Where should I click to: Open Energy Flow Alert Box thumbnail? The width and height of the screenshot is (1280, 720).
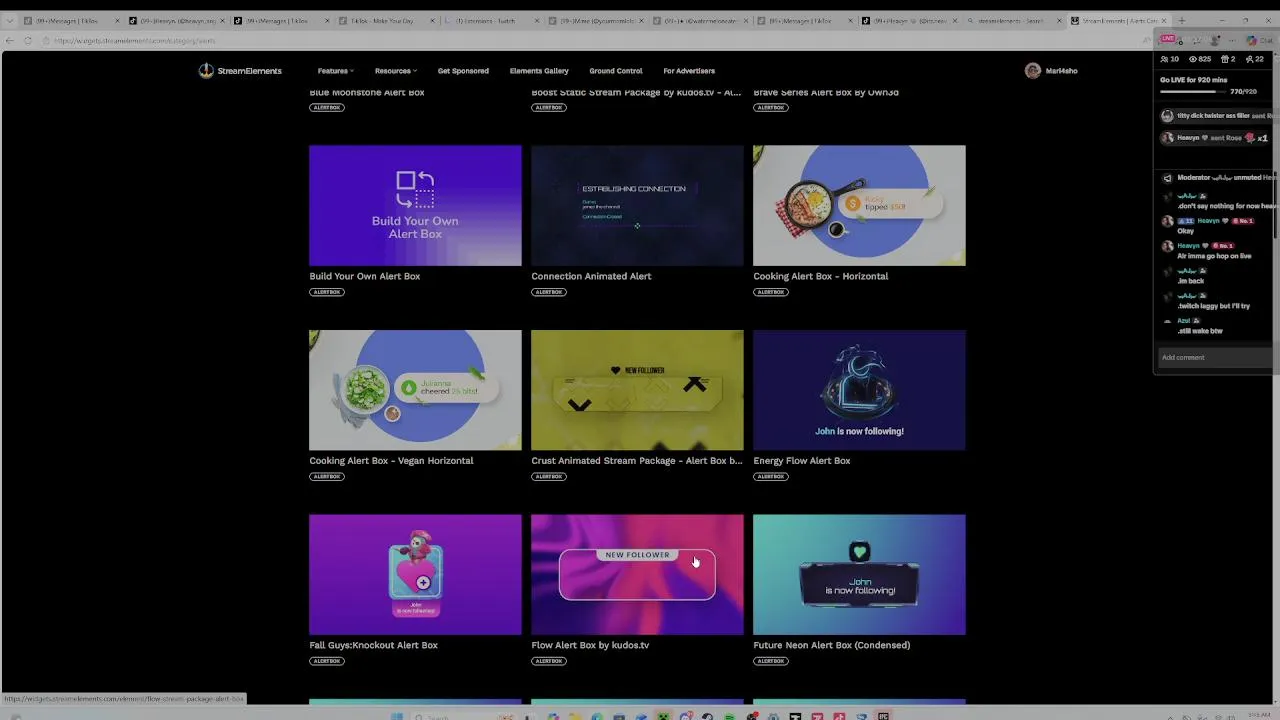tap(859, 390)
